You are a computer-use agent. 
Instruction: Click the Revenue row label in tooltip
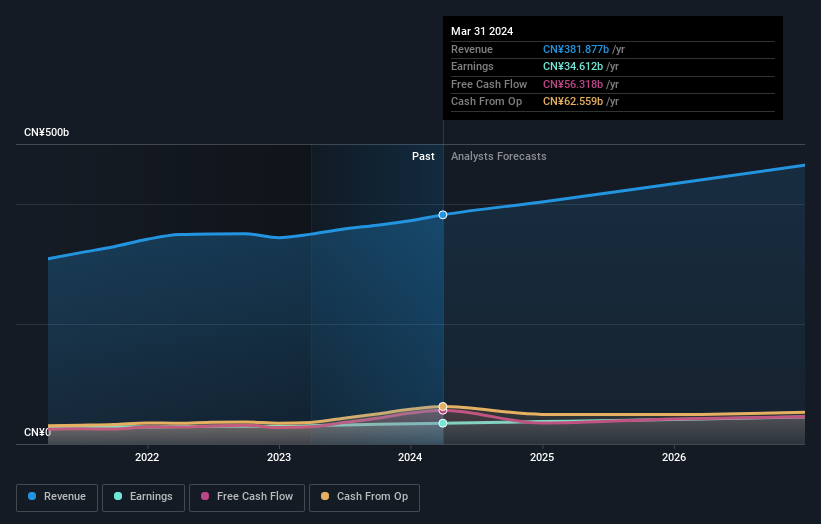pos(472,49)
